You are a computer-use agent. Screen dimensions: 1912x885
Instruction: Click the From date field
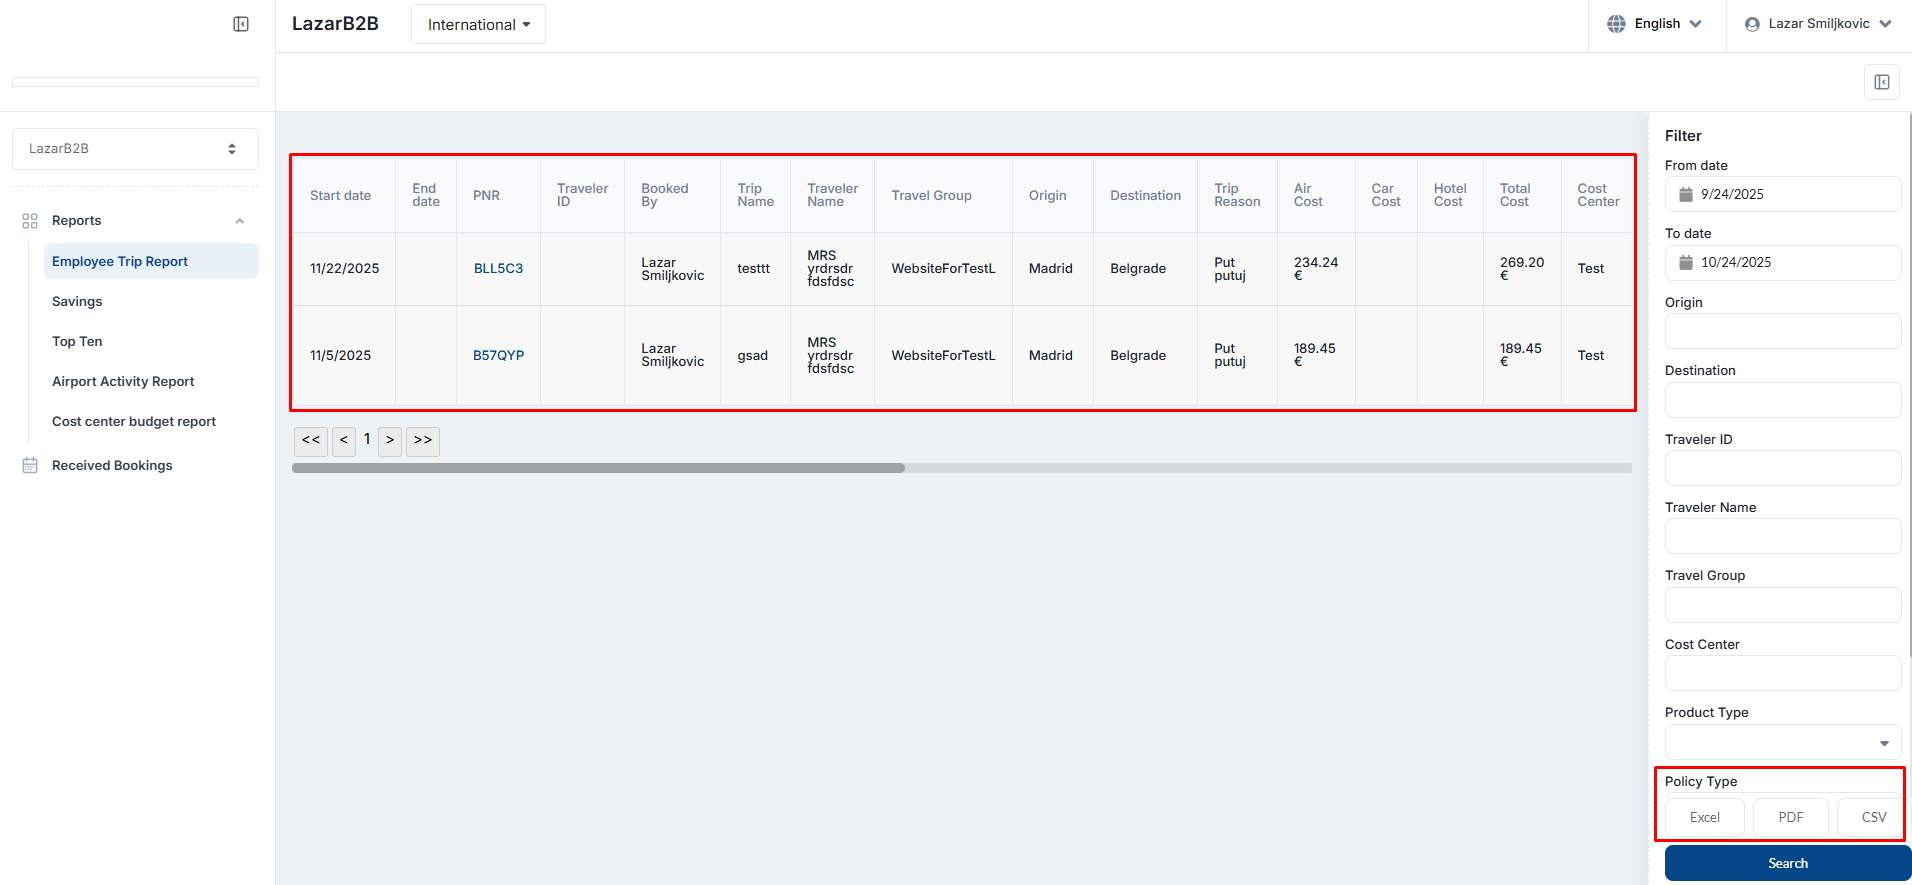[x=1783, y=194]
